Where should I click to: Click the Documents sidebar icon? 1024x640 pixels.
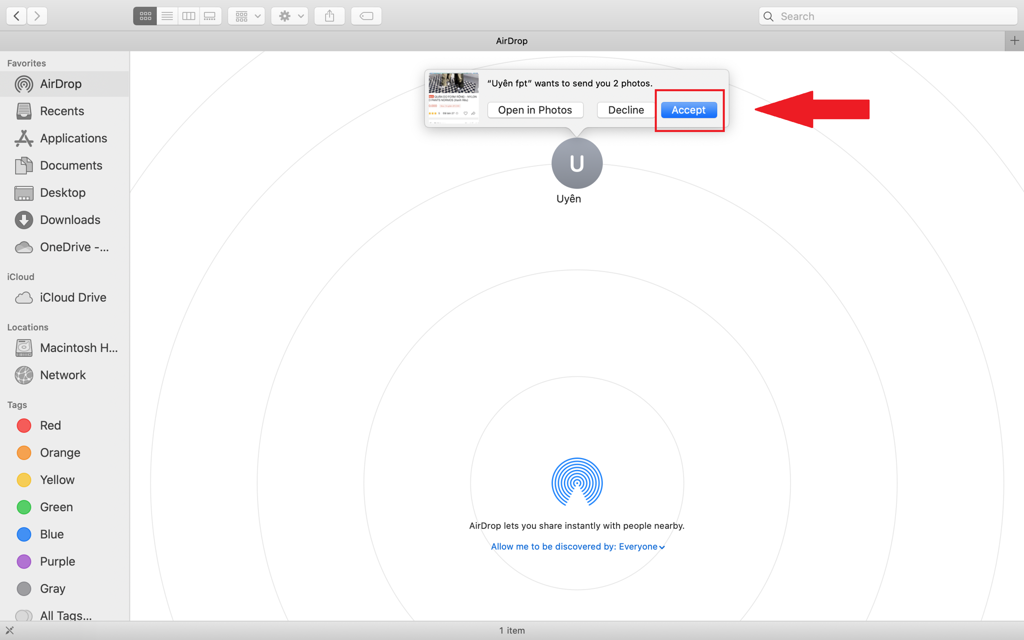tap(24, 165)
